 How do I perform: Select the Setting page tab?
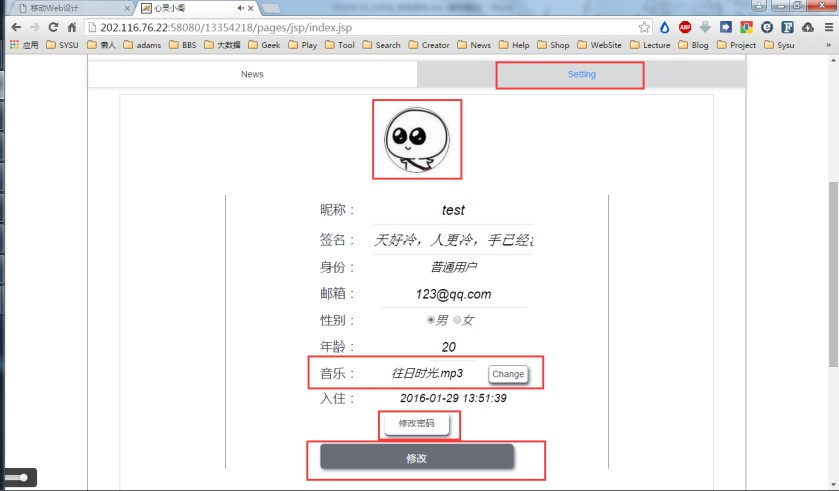pos(582,74)
